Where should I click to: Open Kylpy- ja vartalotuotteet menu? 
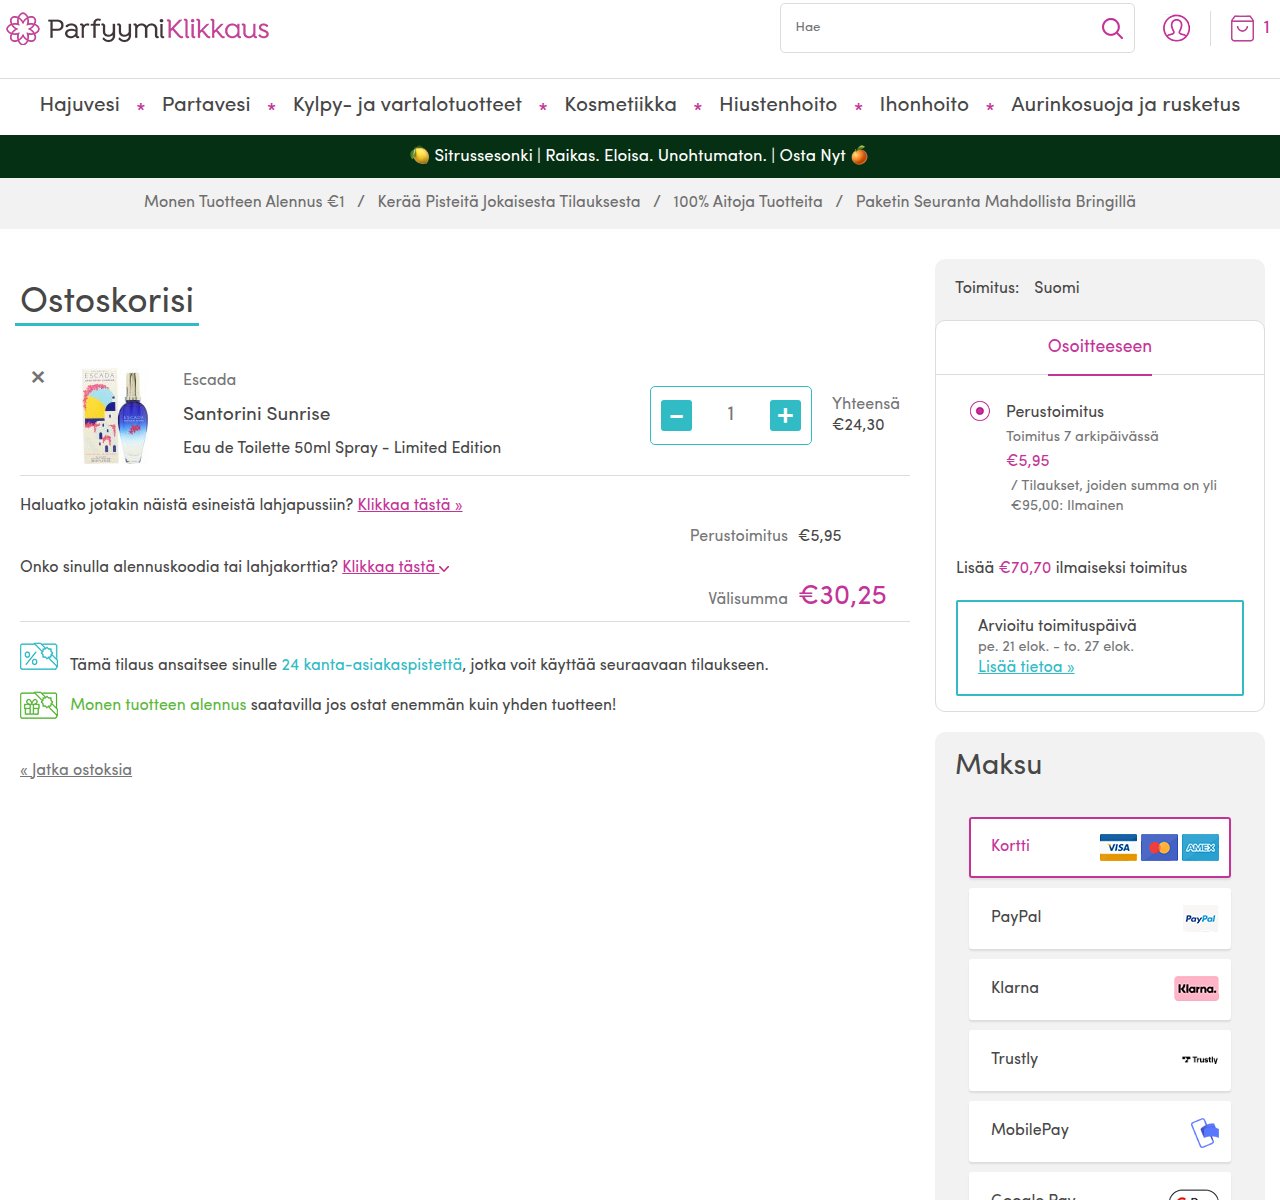tap(407, 105)
